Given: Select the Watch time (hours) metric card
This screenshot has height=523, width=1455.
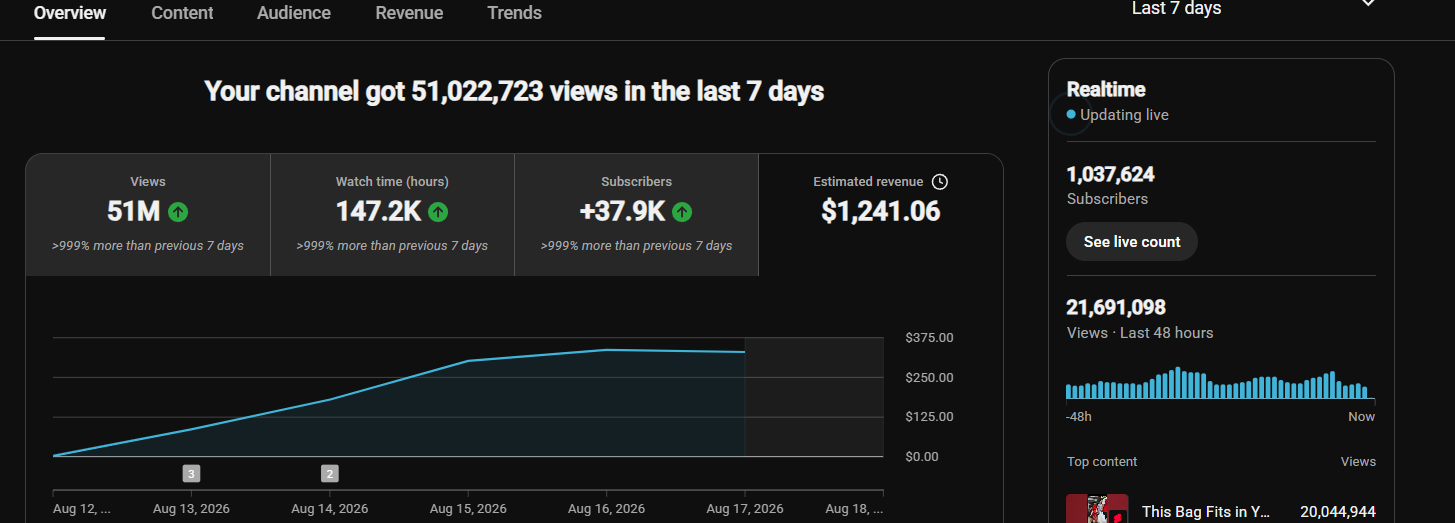Looking at the screenshot, I should coord(392,215).
